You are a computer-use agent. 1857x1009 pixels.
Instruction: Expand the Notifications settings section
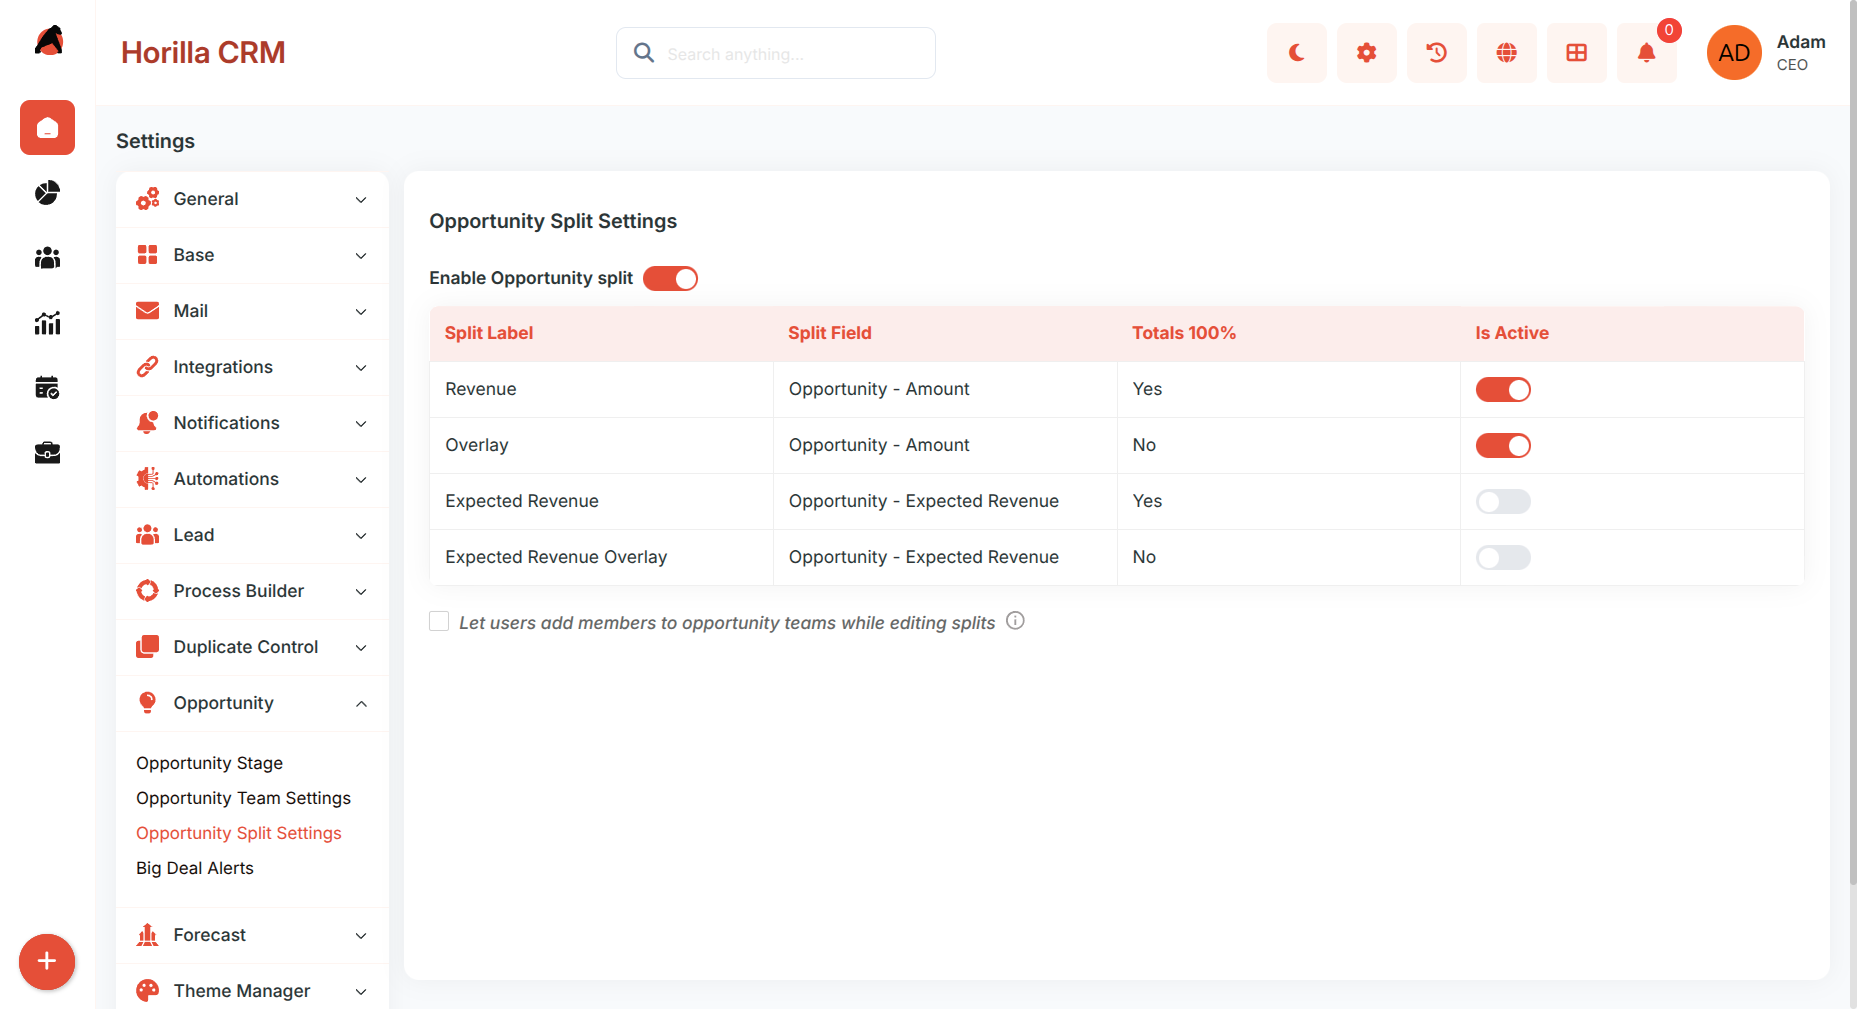(252, 423)
